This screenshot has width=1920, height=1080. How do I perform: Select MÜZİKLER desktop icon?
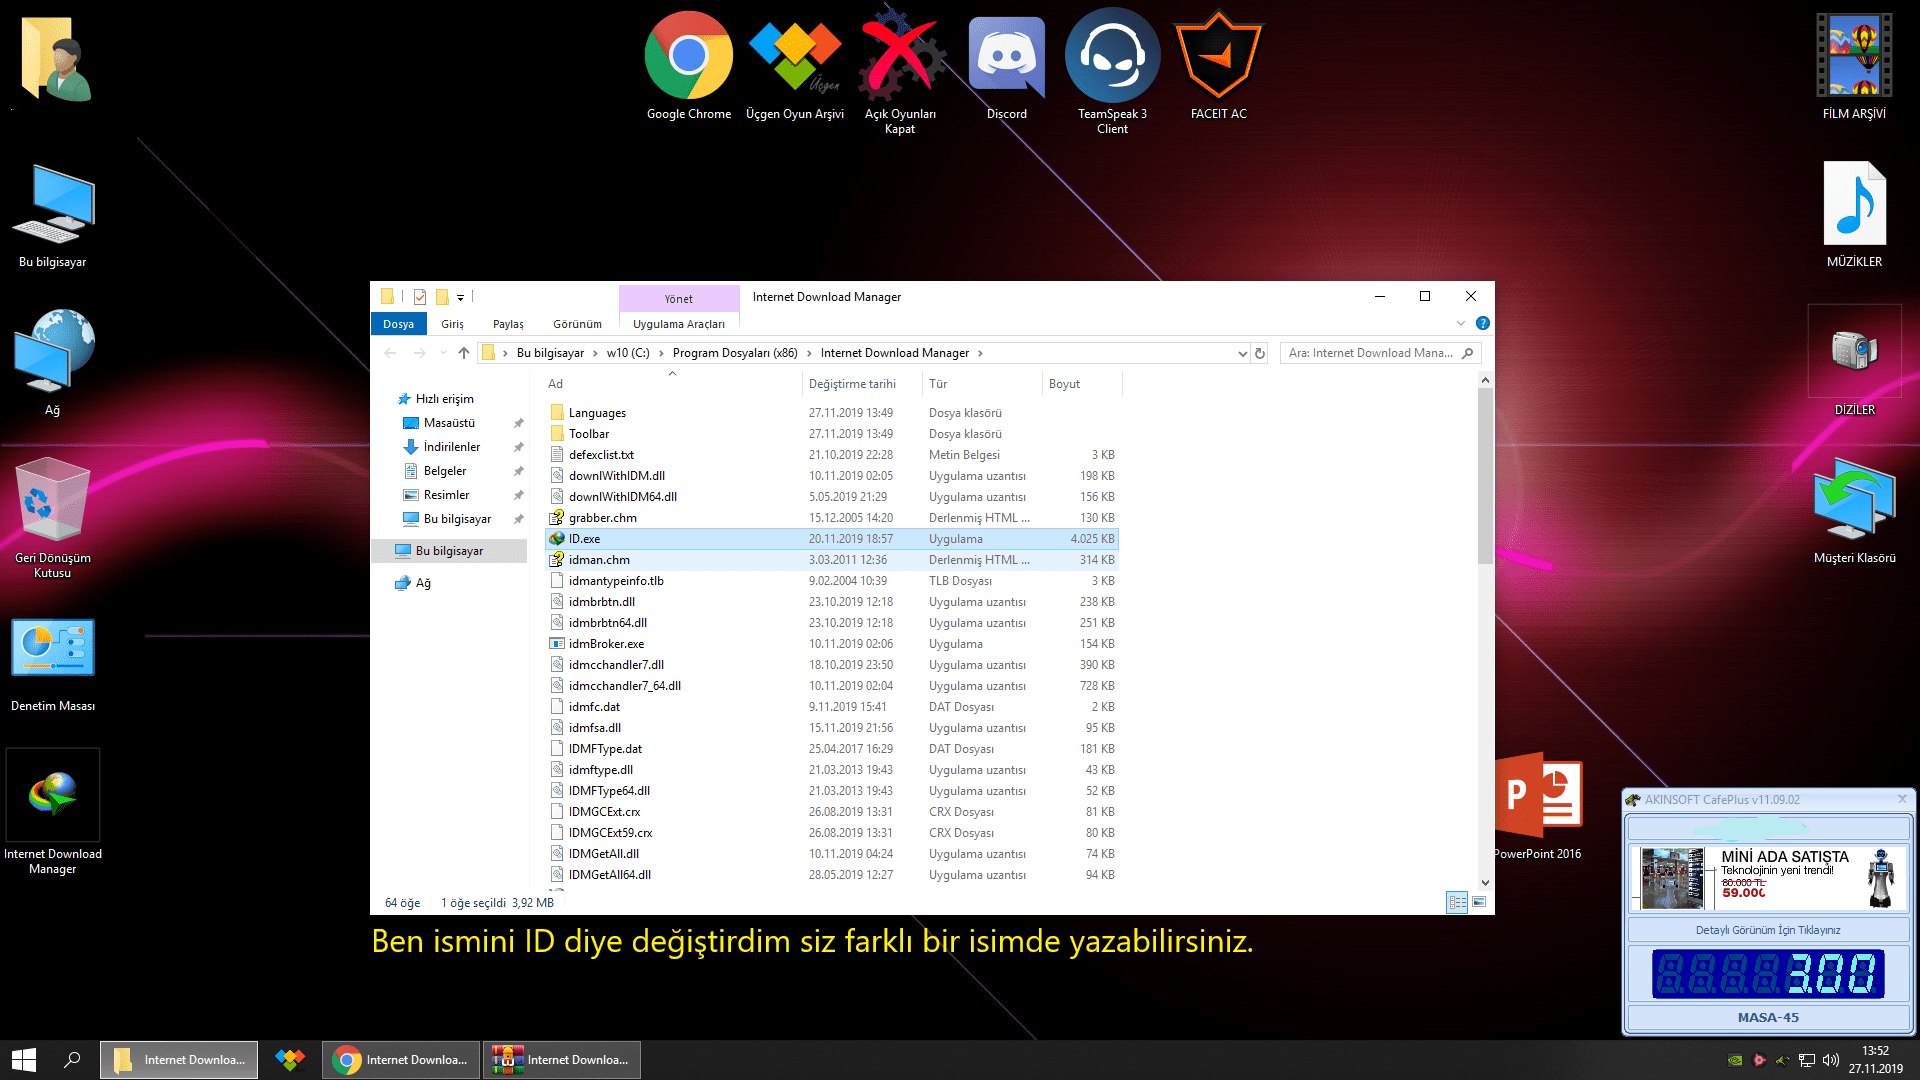(1854, 214)
